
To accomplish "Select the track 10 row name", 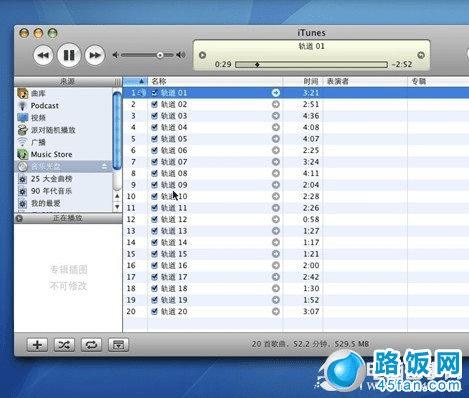I will 174,196.
